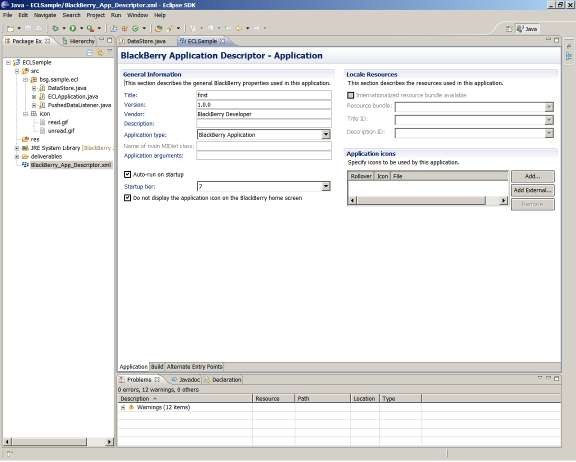Click the Remove button for icons
576x462 pixels.
533,204
